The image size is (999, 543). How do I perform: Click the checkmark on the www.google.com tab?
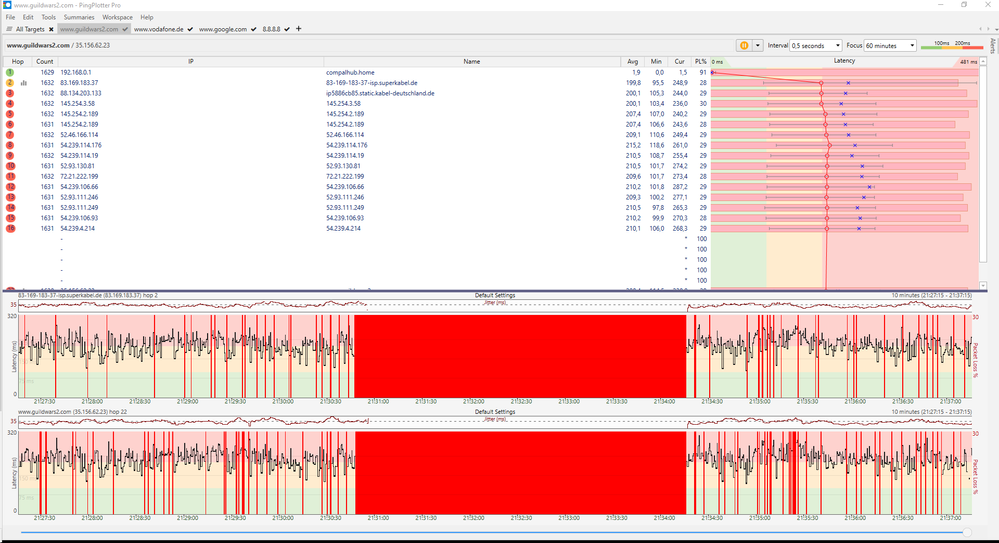click(254, 30)
